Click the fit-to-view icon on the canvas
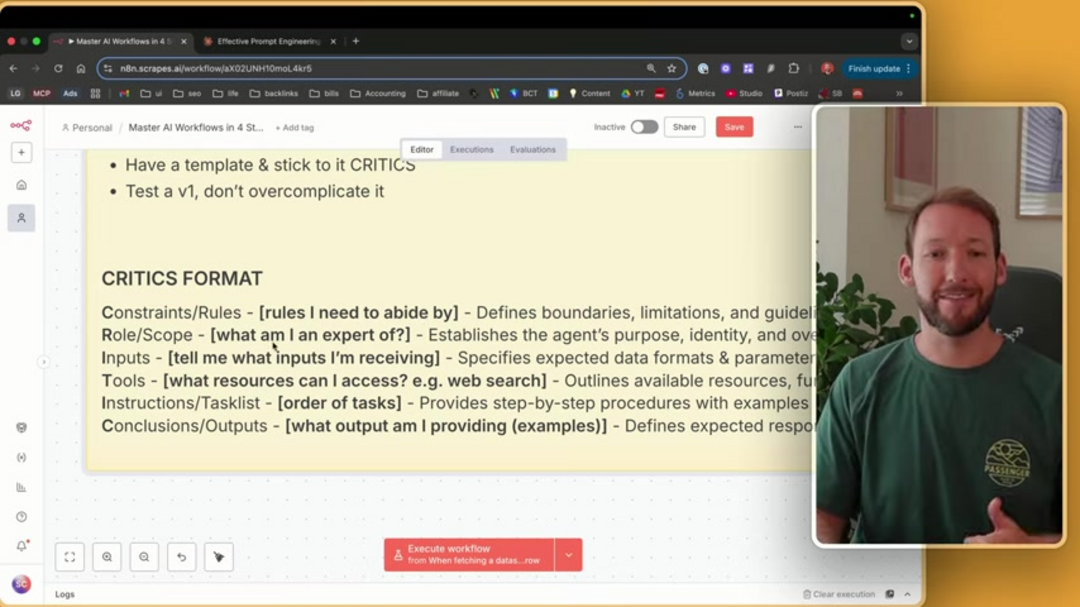The width and height of the screenshot is (1080, 607). (70, 557)
